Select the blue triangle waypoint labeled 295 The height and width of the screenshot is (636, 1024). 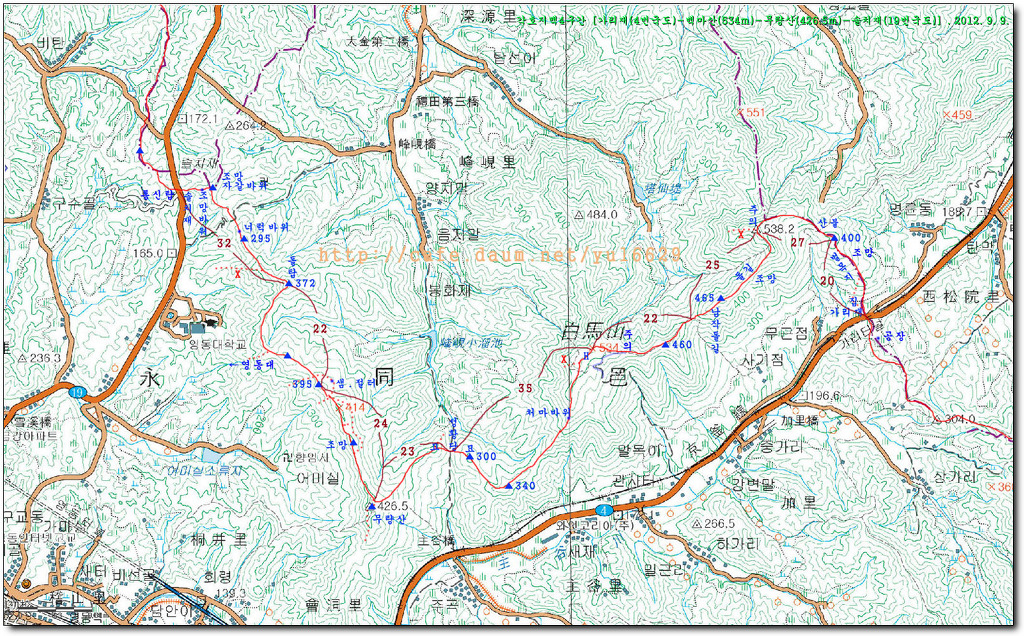point(244,239)
